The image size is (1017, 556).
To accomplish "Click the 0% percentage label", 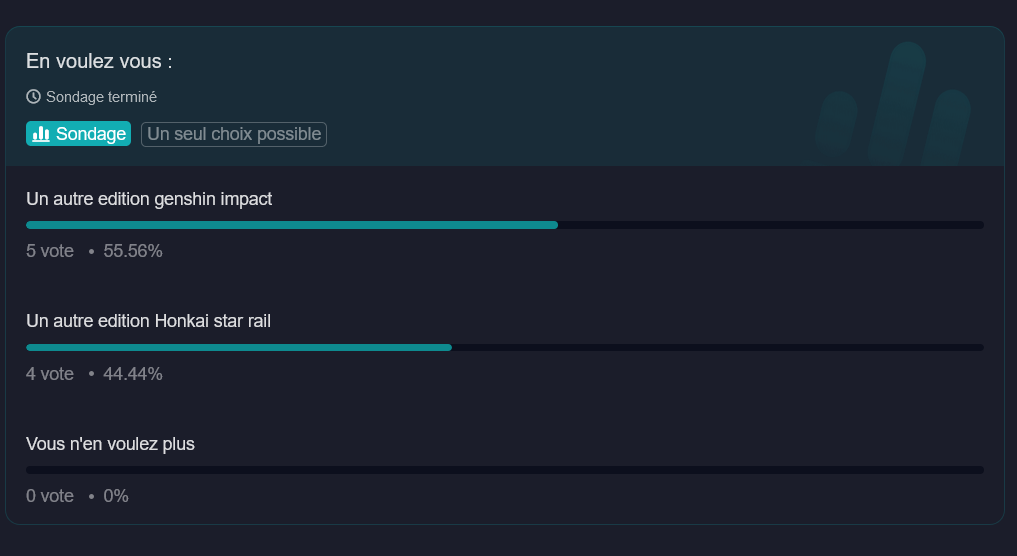I will pyautogui.click(x=116, y=496).
